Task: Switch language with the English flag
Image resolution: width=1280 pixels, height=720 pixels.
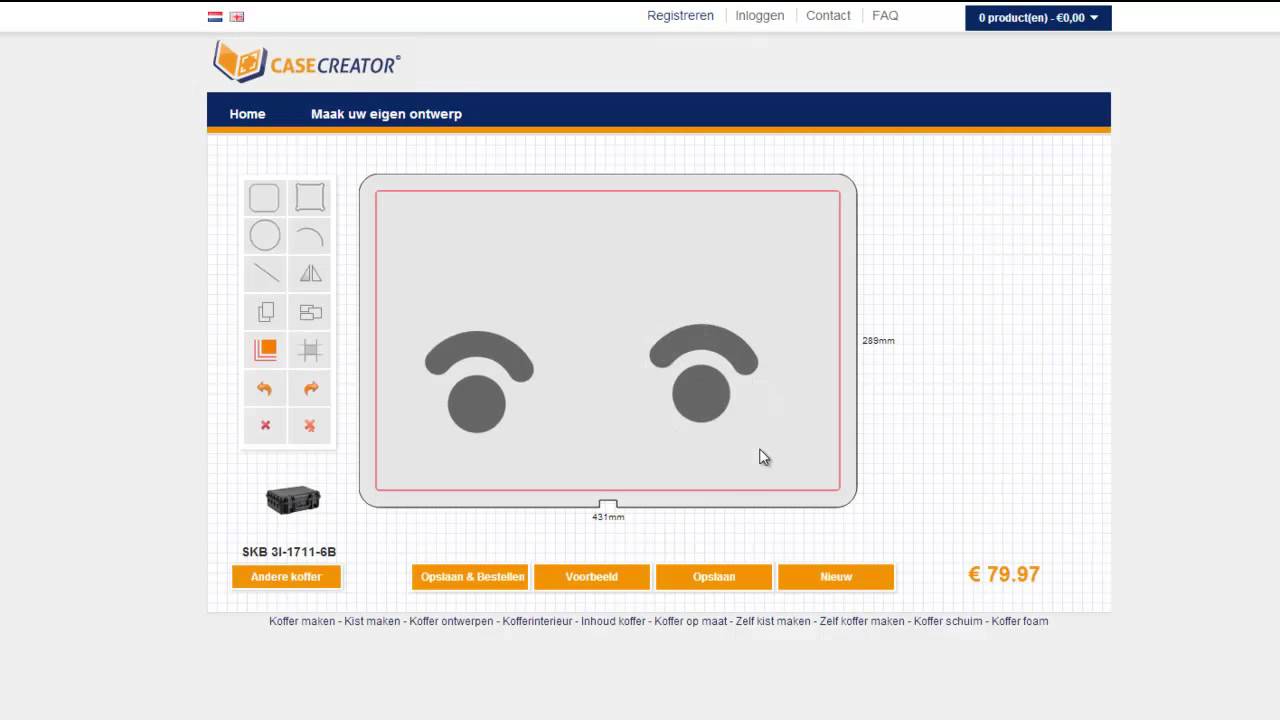Action: pos(237,16)
